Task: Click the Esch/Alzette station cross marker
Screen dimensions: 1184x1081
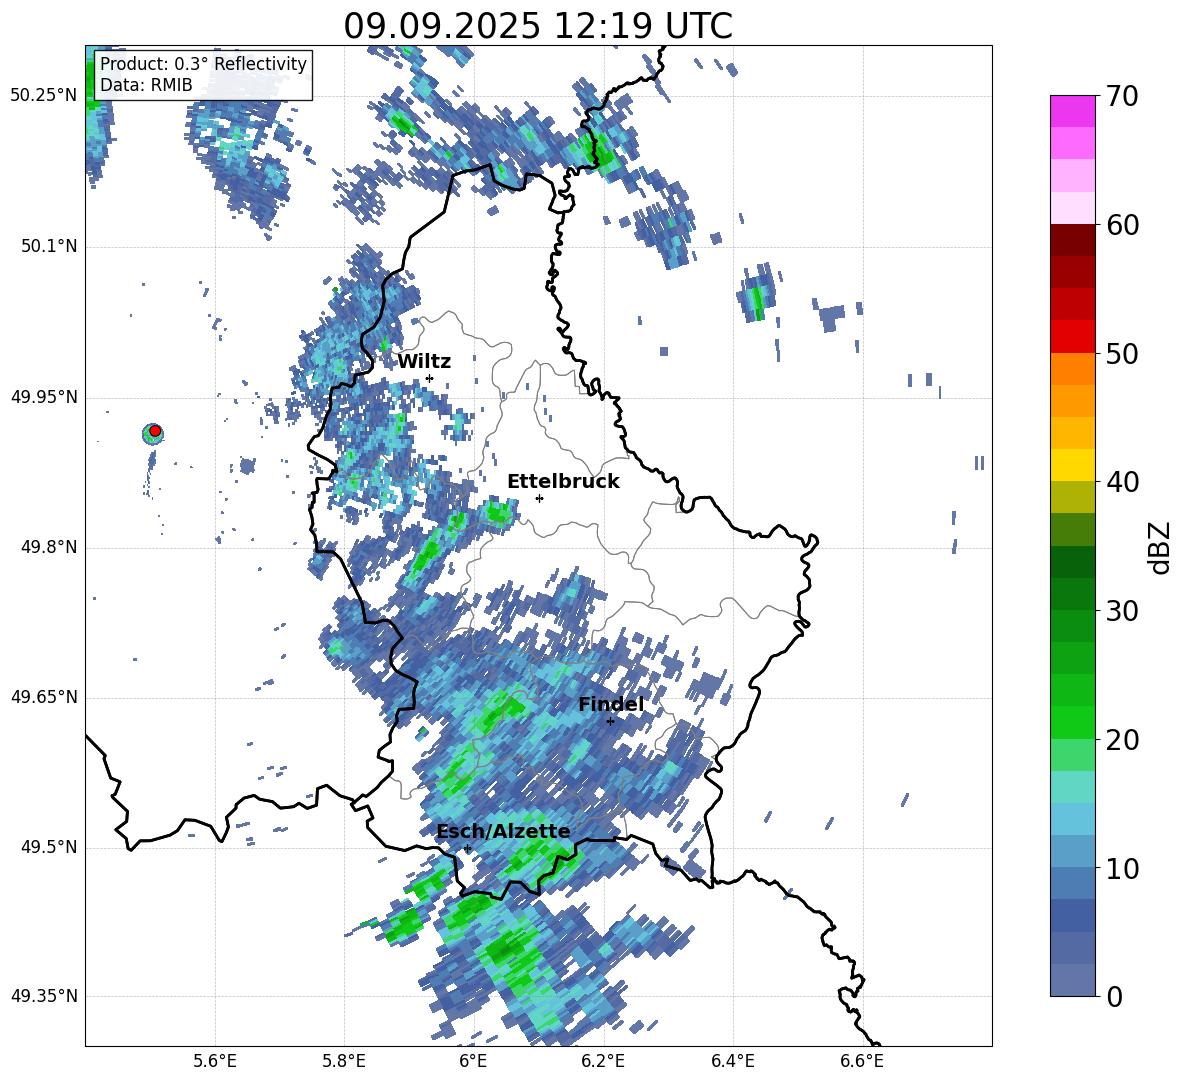Action: click(x=467, y=848)
